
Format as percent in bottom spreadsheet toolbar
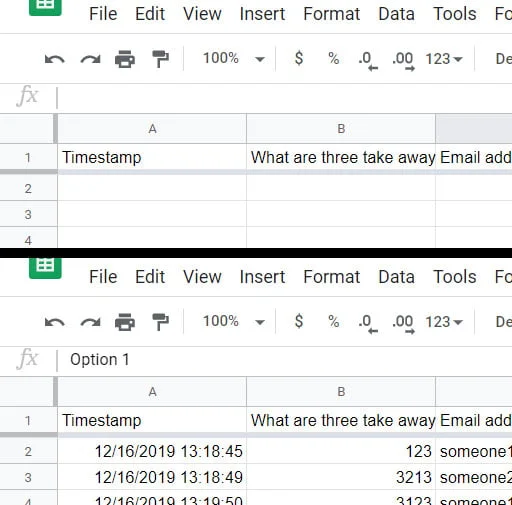point(334,321)
